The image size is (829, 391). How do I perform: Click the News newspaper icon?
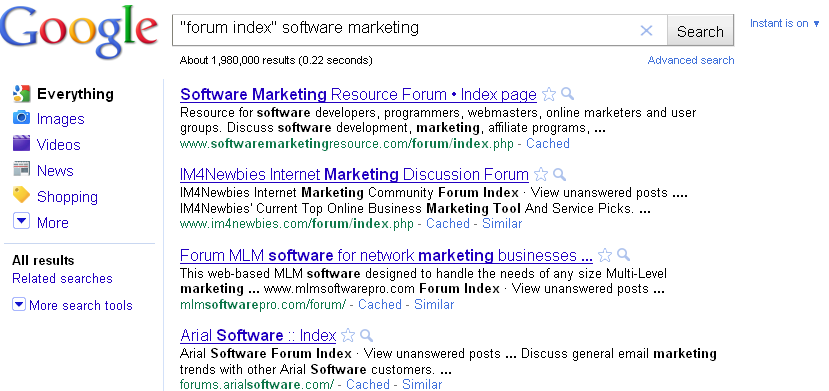pyautogui.click(x=21, y=169)
